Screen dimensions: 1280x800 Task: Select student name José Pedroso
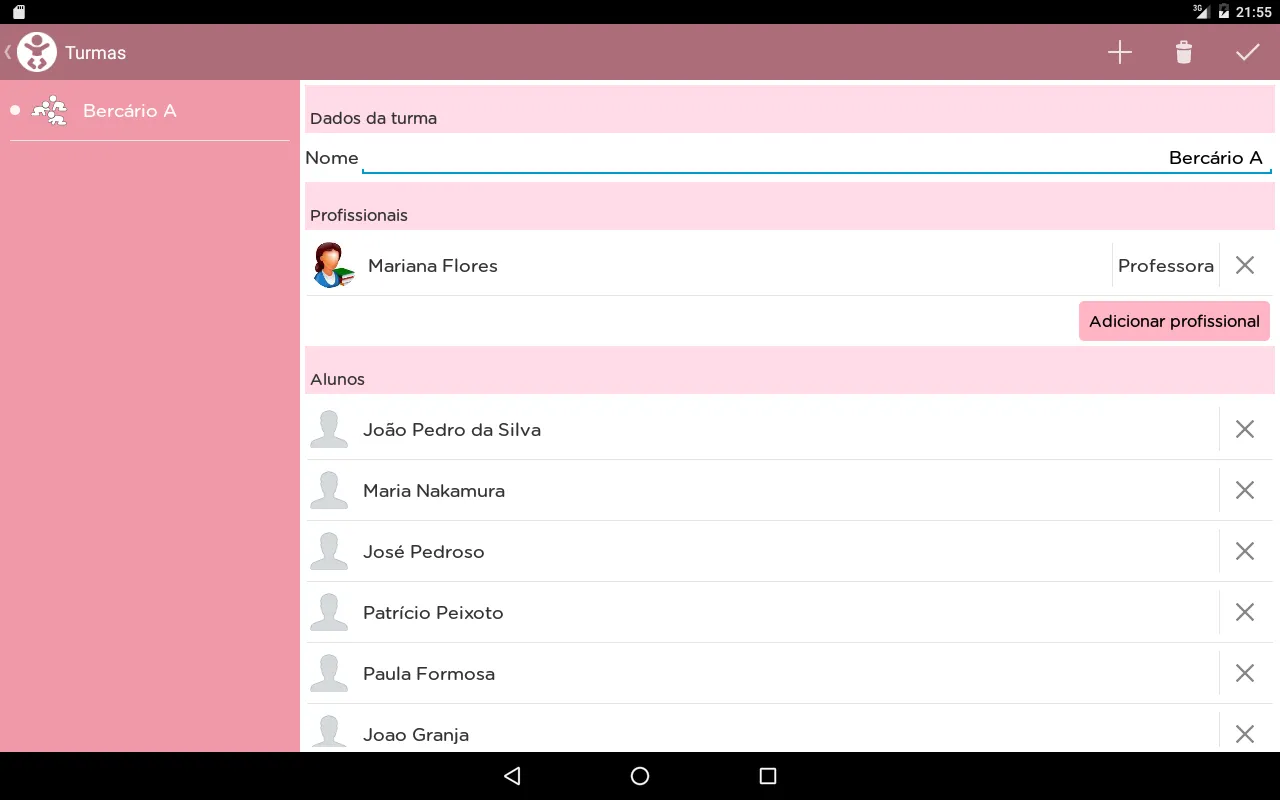tap(424, 552)
